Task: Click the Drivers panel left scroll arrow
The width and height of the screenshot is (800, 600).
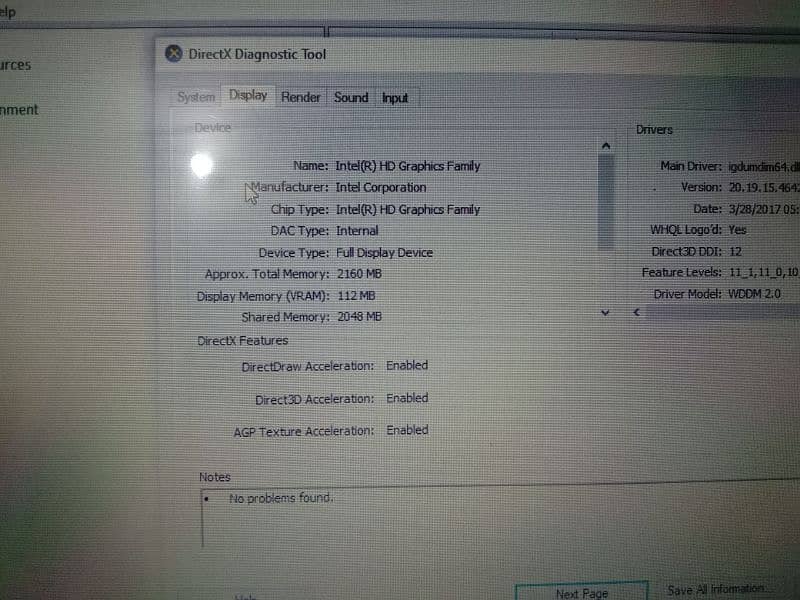Action: 635,313
